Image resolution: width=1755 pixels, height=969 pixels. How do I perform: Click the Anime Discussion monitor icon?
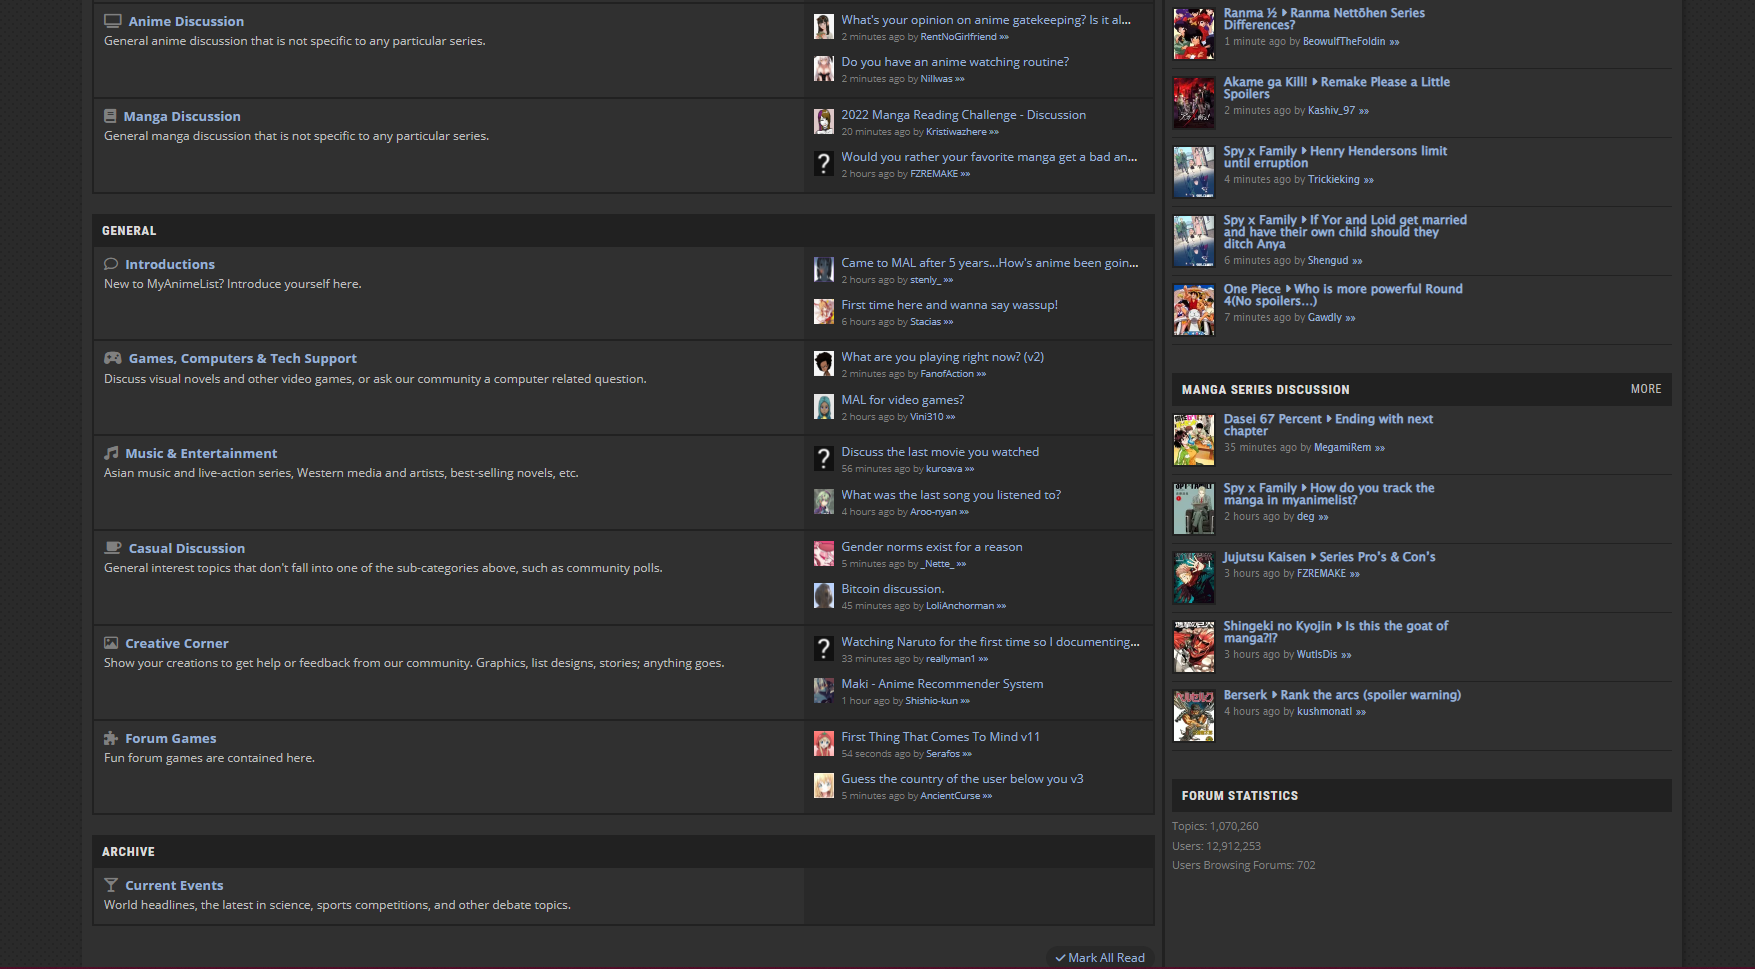coord(113,21)
